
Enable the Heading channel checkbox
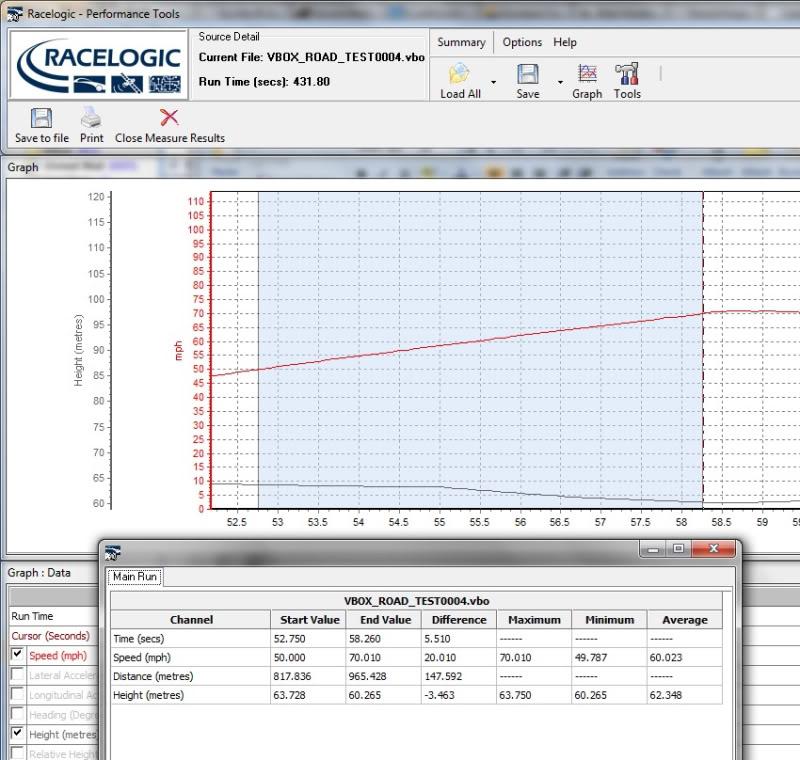point(17,715)
